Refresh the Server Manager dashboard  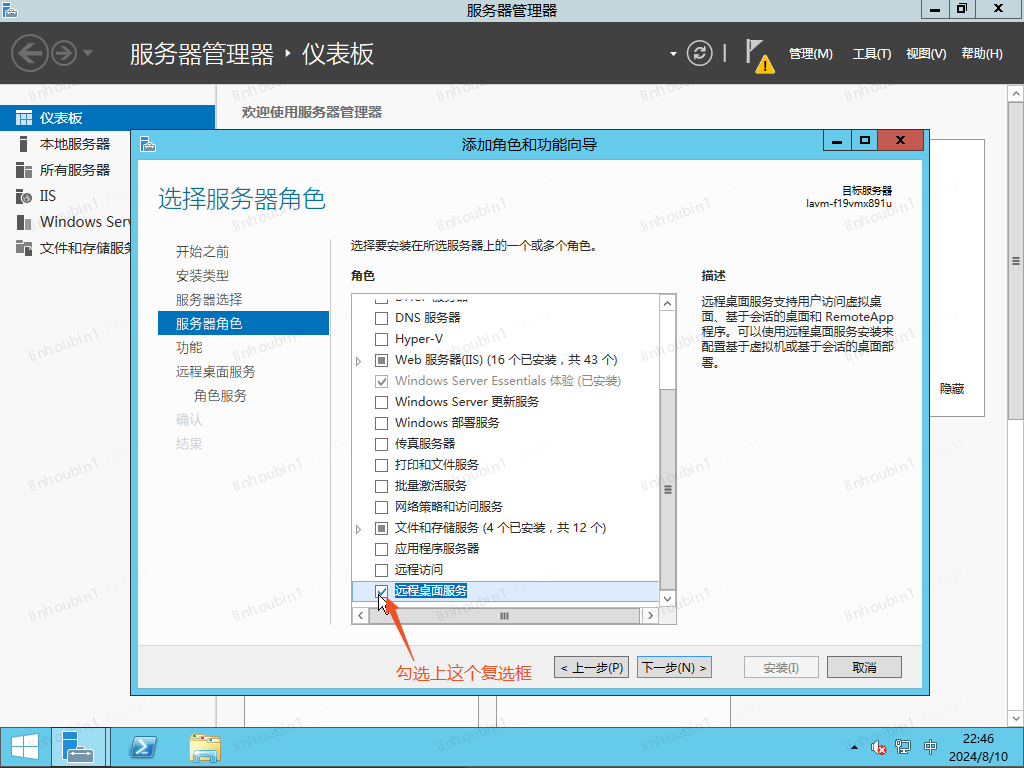699,53
